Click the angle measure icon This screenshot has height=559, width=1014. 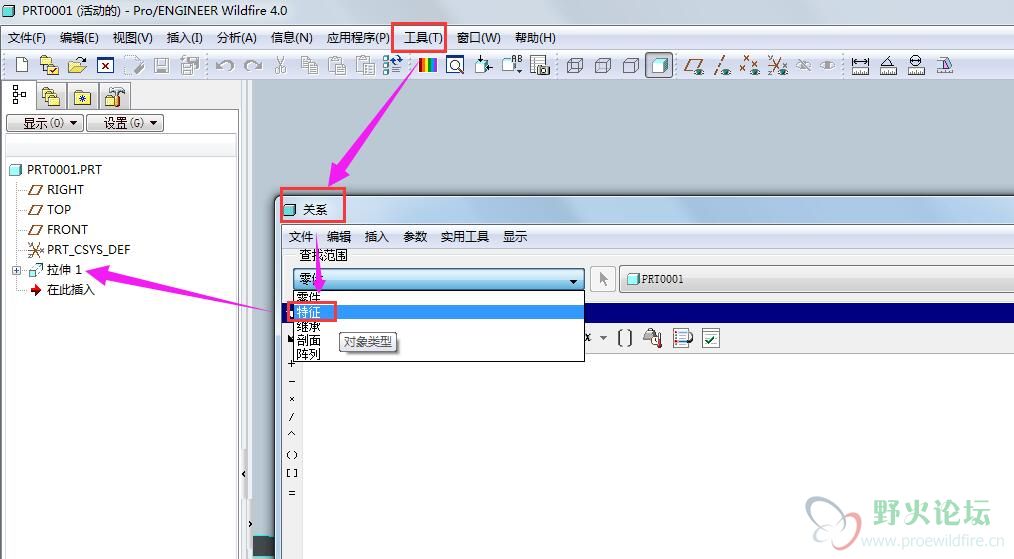888,65
